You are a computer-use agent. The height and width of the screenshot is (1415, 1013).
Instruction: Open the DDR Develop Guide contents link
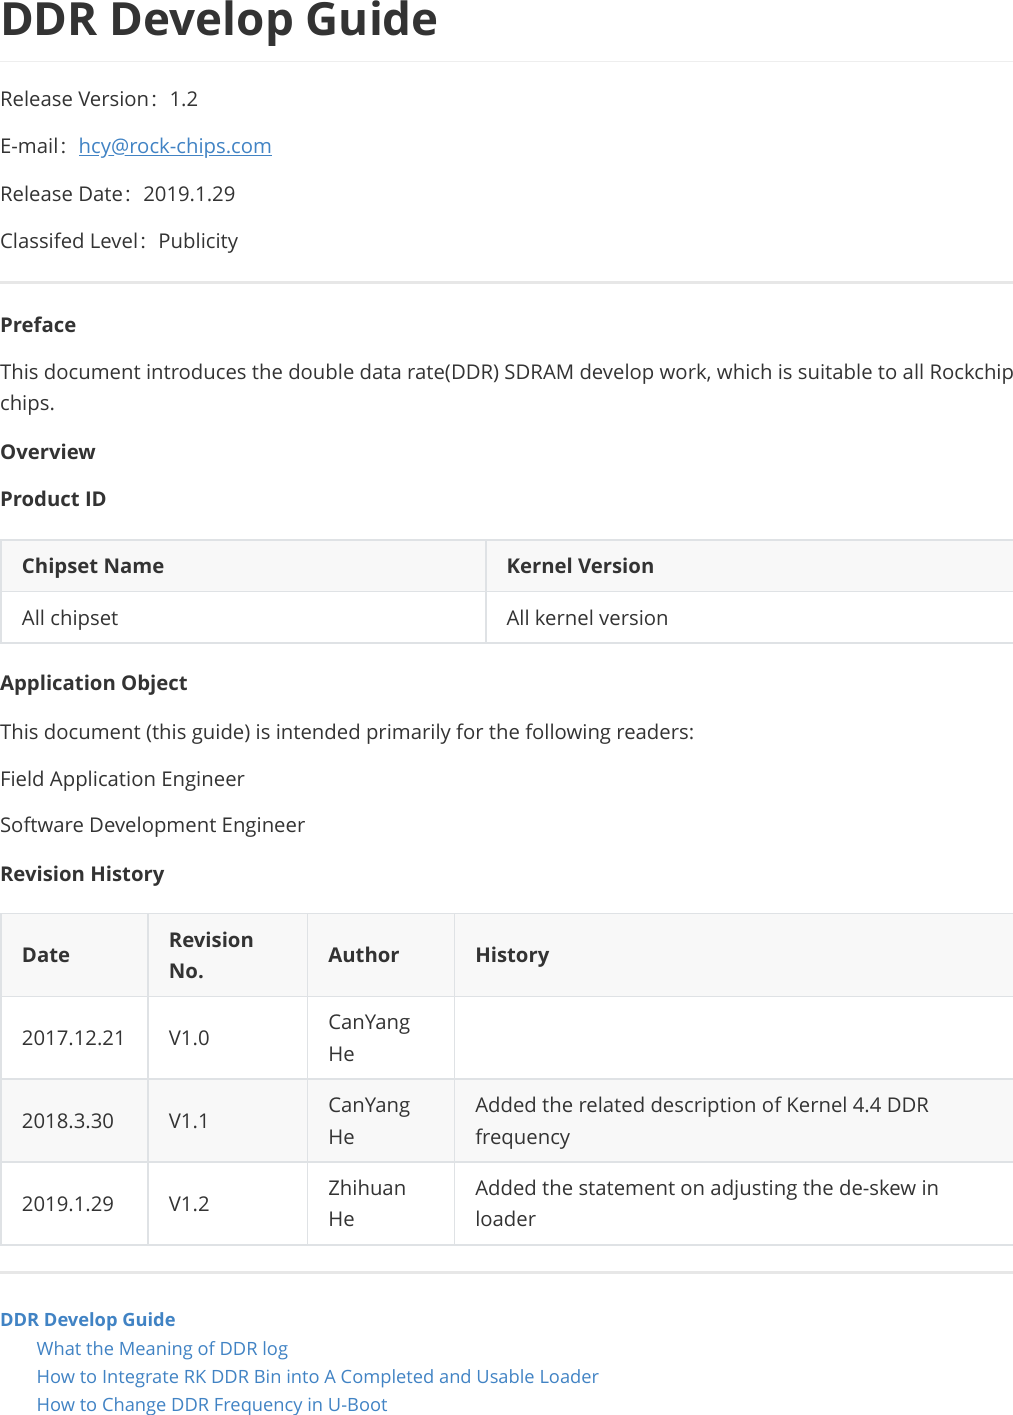click(x=88, y=1319)
